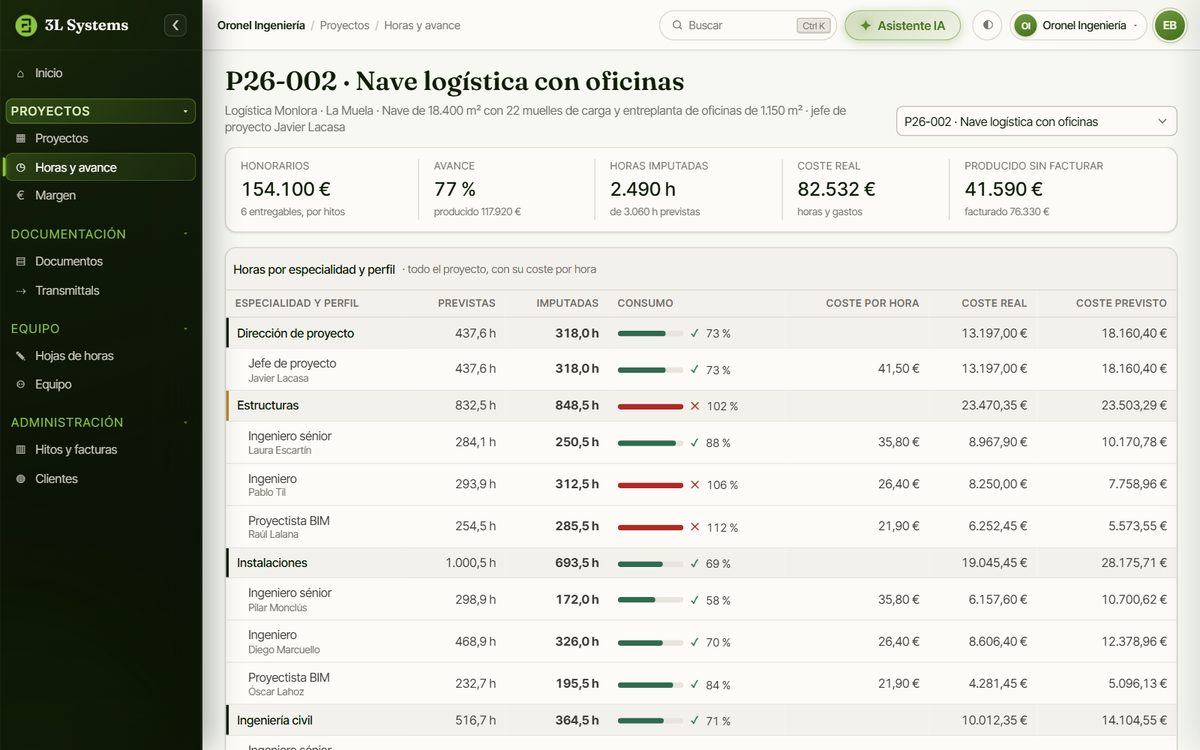1200x750 pixels.
Task: Collapse the Estructuras group row
Action: tap(701, 406)
